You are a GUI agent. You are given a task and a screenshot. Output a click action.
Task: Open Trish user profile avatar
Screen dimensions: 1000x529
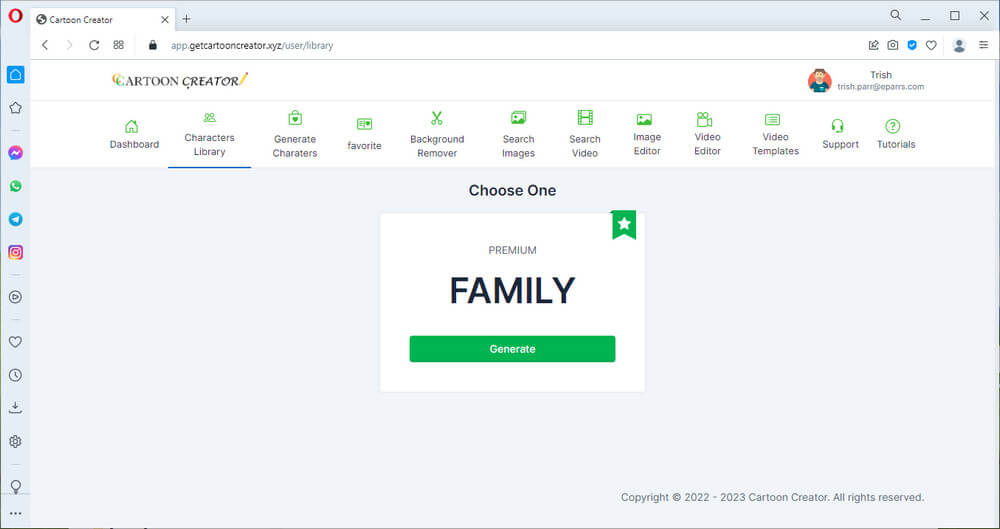tap(820, 81)
